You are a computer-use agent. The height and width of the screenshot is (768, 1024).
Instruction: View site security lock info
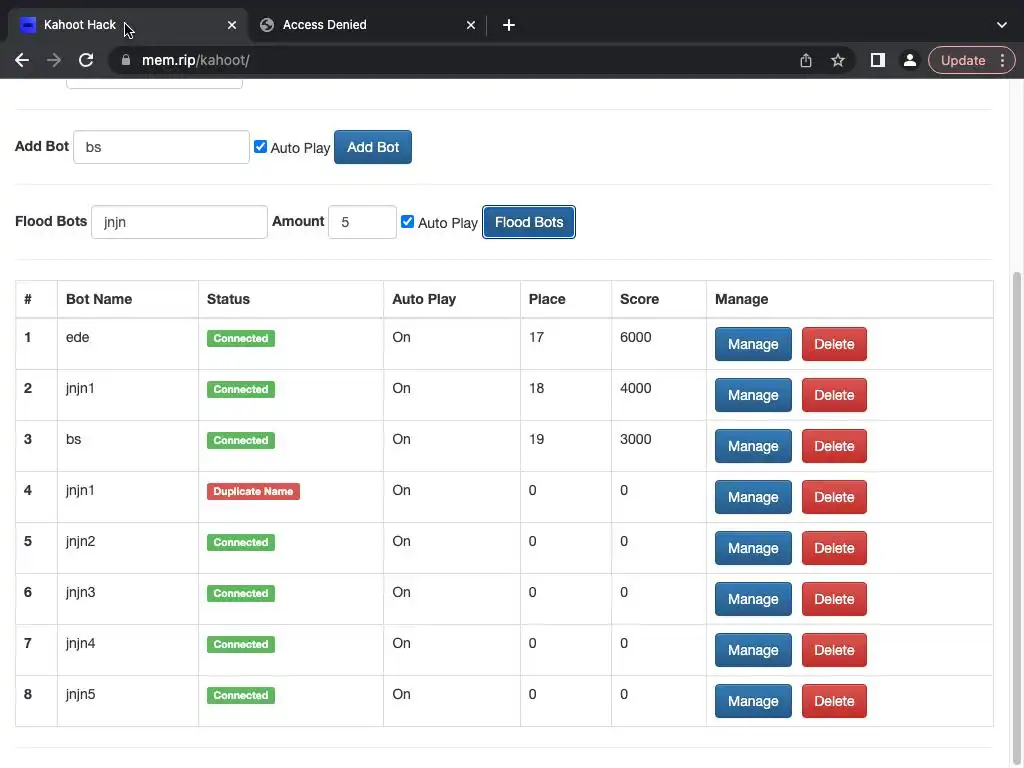click(x=126, y=61)
